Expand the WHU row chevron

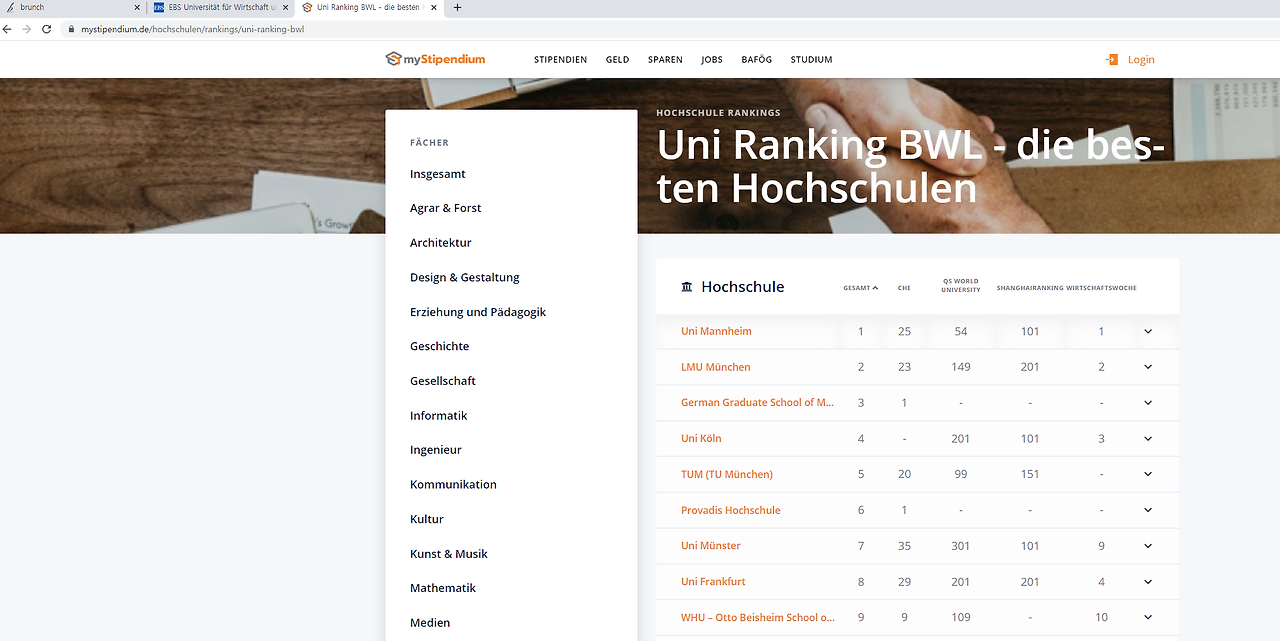(1148, 617)
